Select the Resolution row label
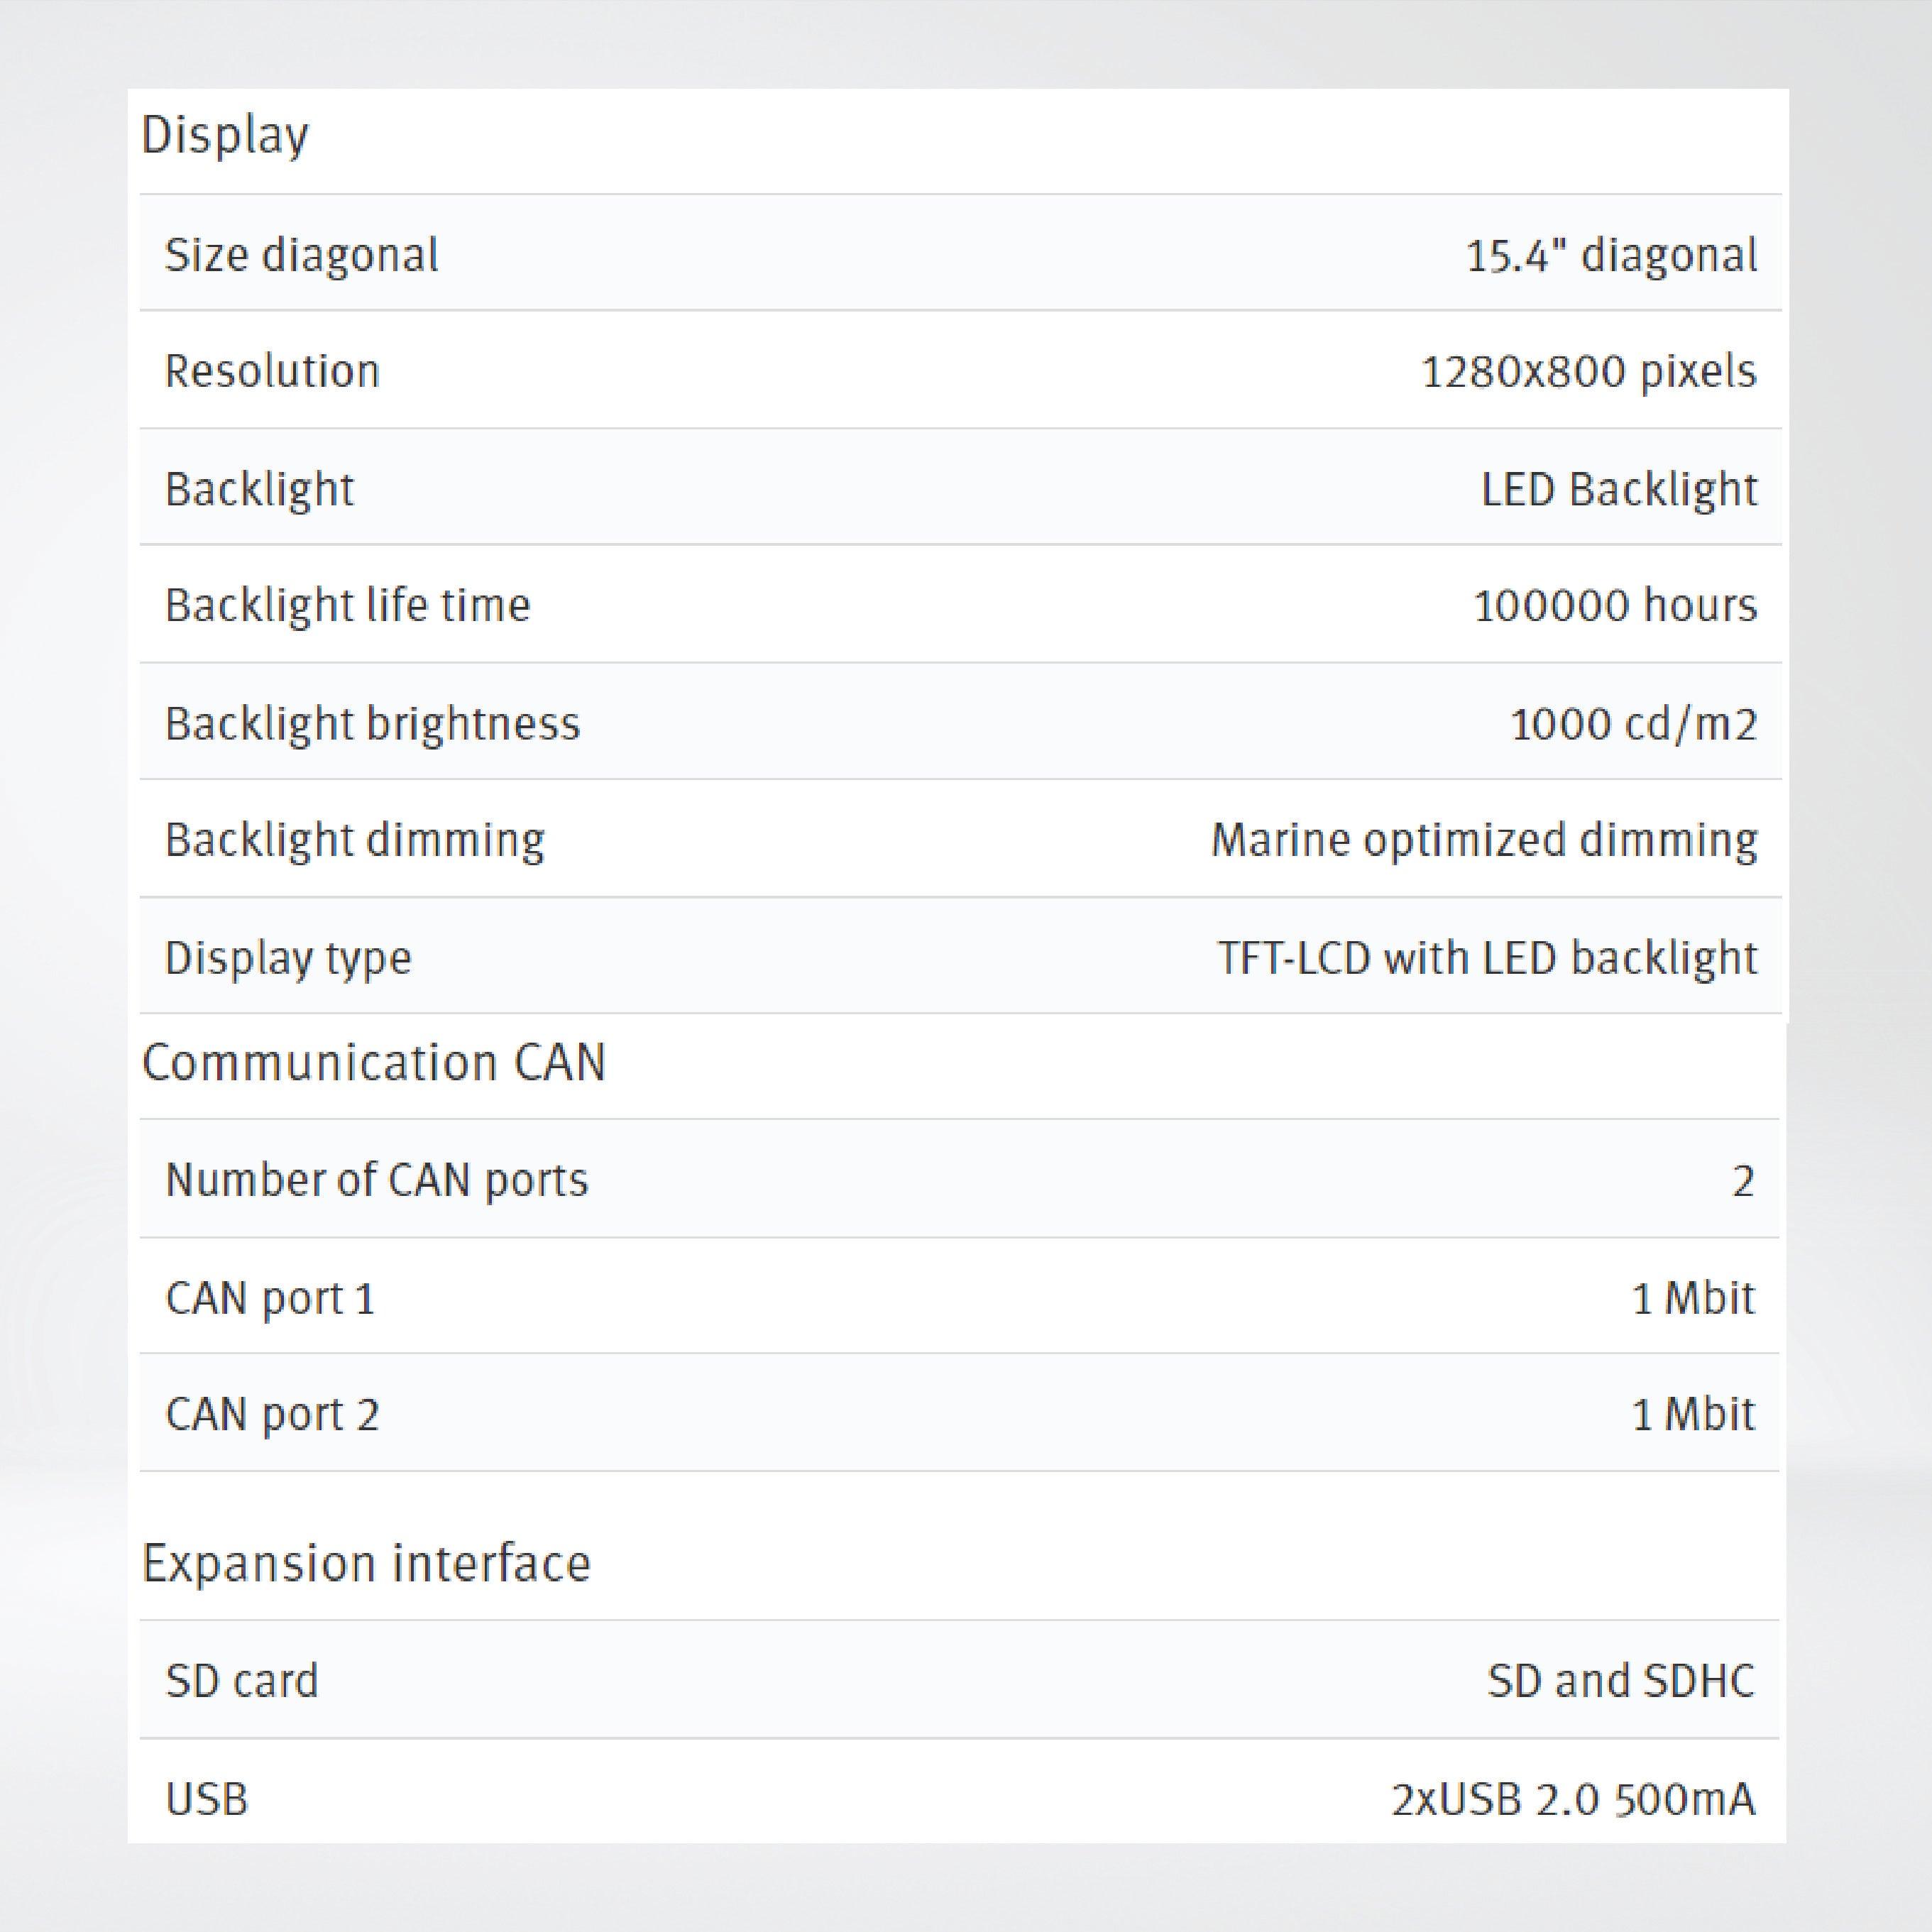 (x=272, y=371)
